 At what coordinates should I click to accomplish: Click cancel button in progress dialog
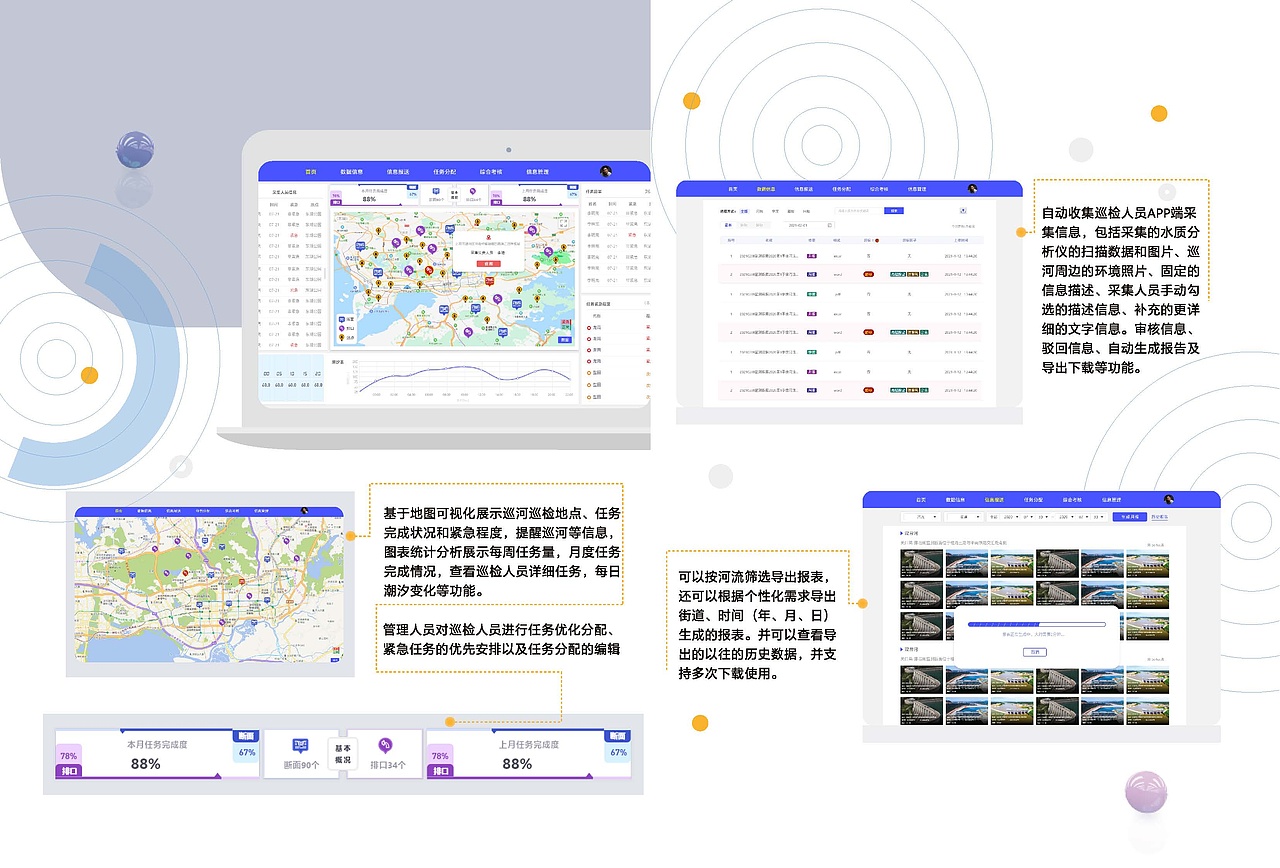click(x=1035, y=651)
